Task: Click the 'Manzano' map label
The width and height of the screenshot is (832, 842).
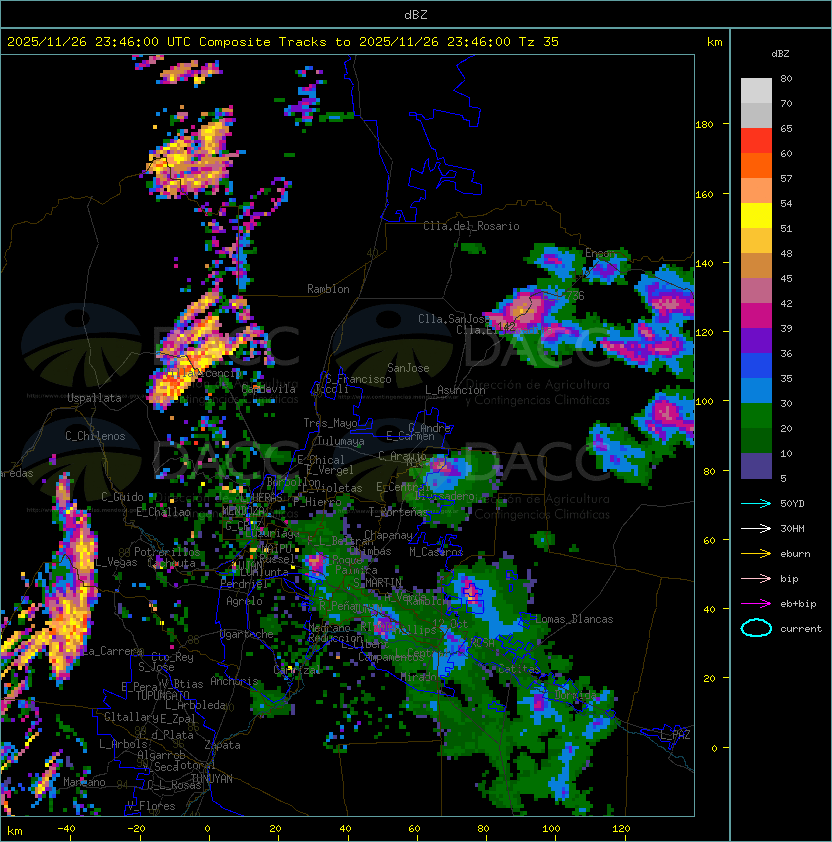Action: click(x=84, y=782)
